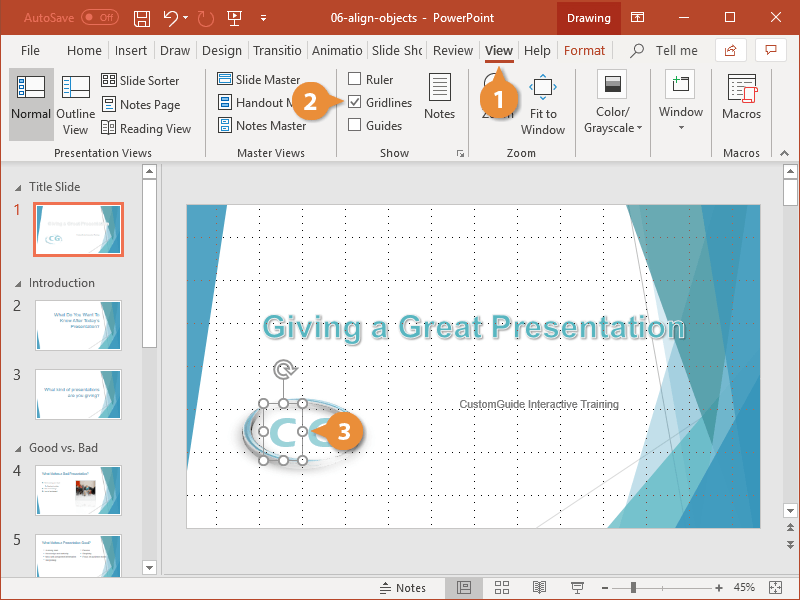Switch to the Insert ribbon tab
Image resolution: width=800 pixels, height=600 pixels.
(131, 50)
